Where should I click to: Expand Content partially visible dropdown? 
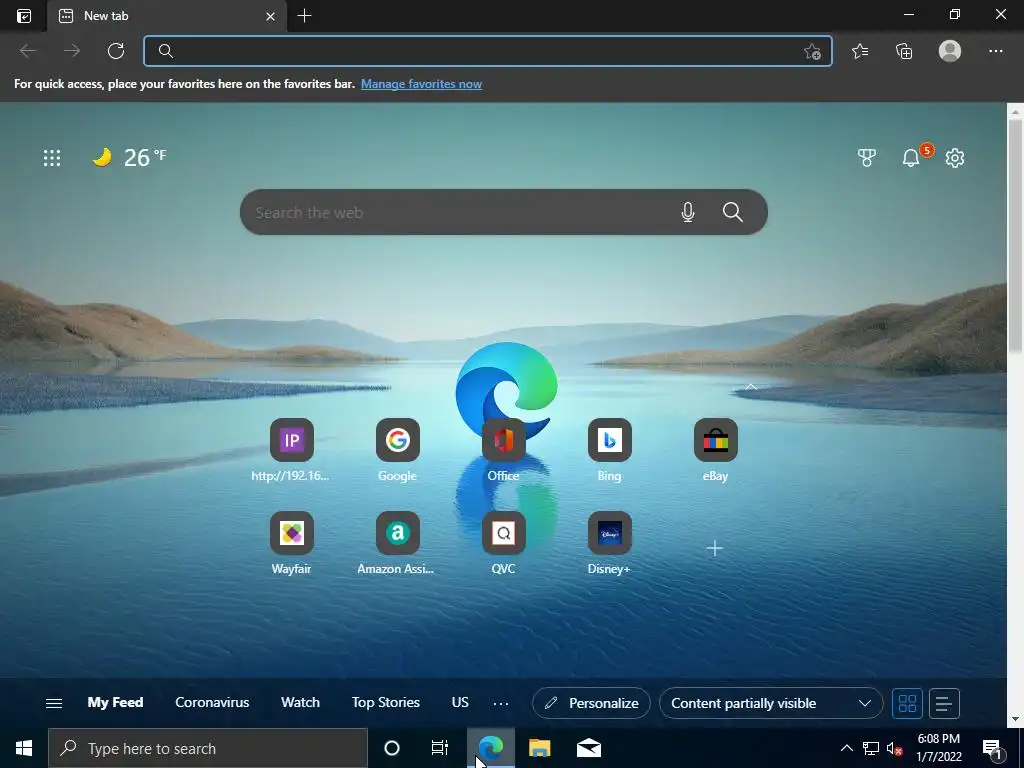[x=771, y=703]
